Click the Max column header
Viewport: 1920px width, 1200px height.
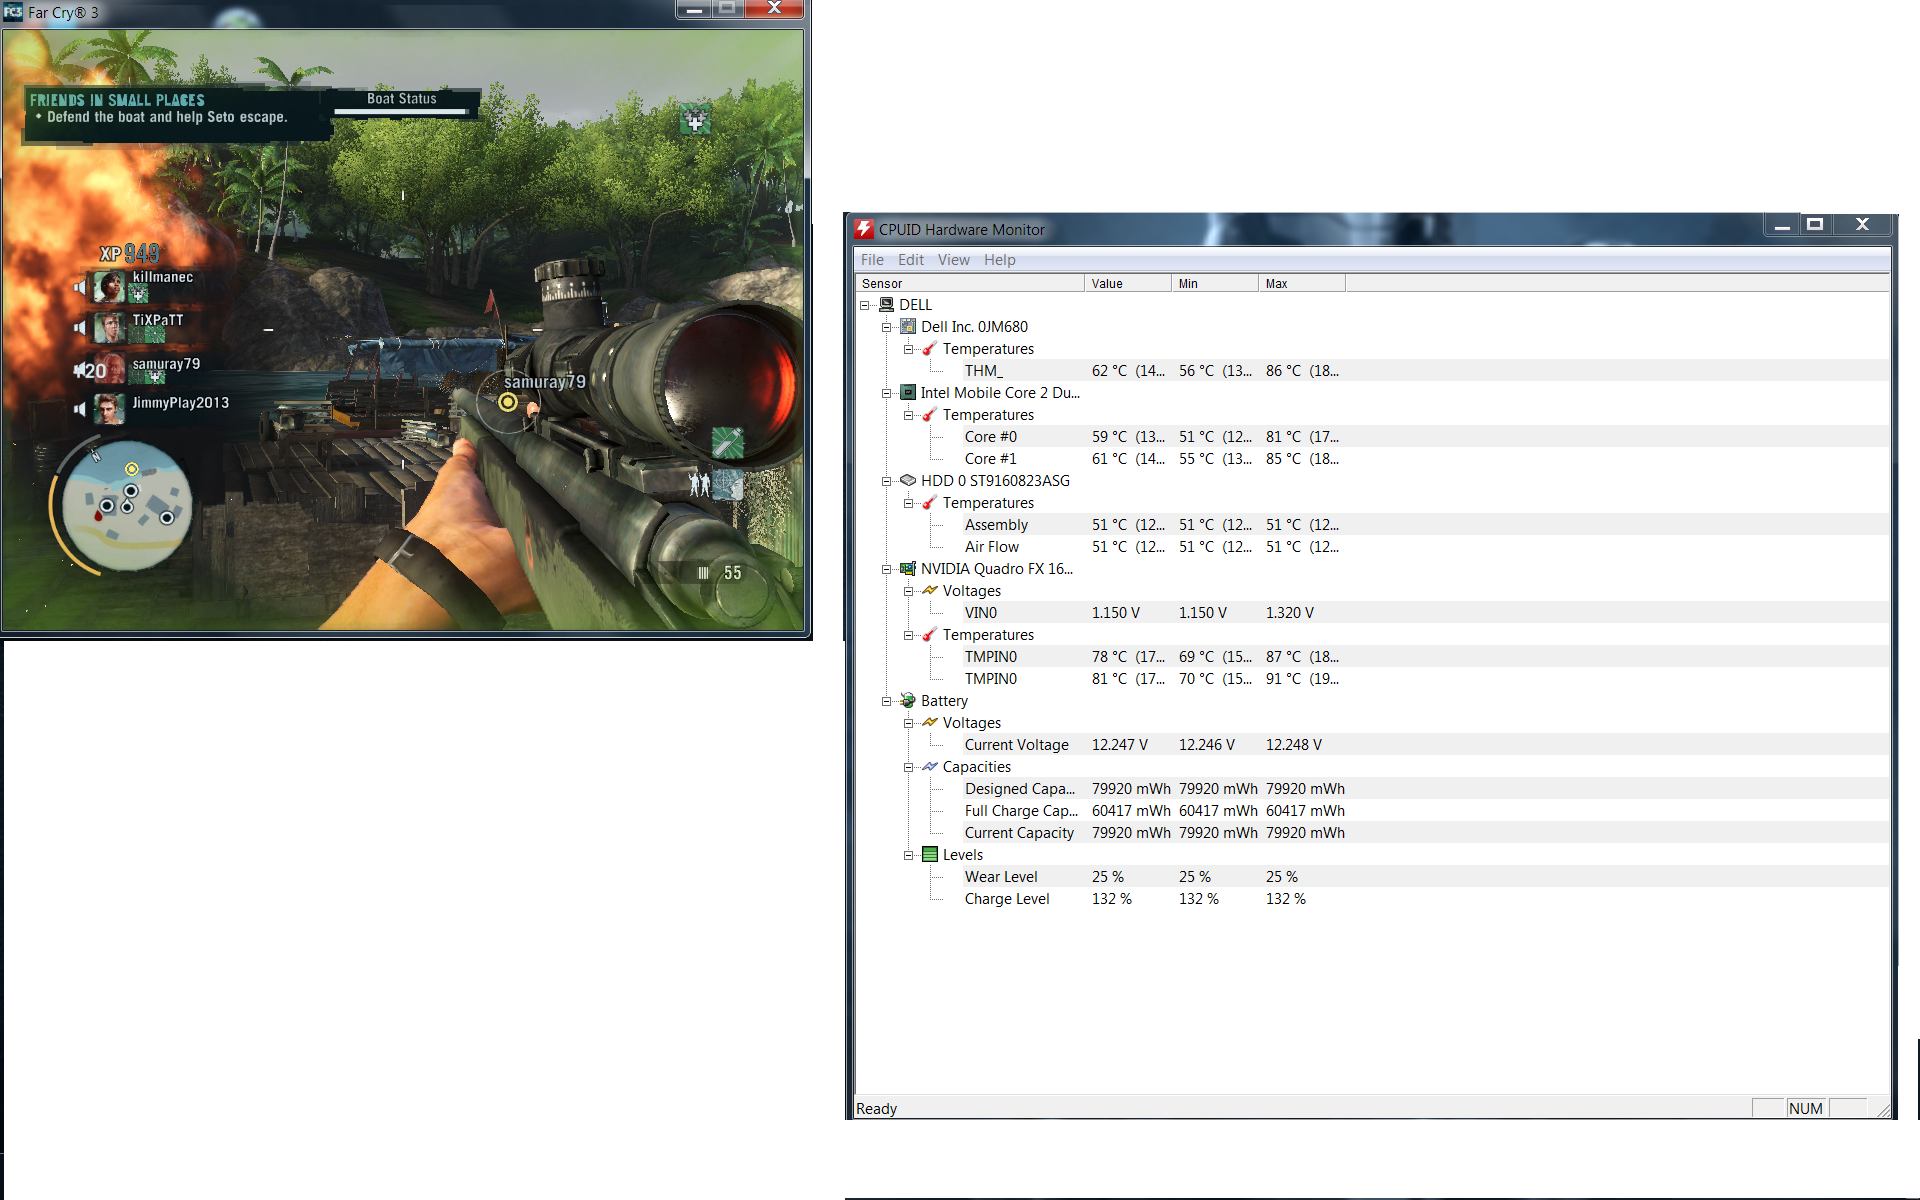1302,283
